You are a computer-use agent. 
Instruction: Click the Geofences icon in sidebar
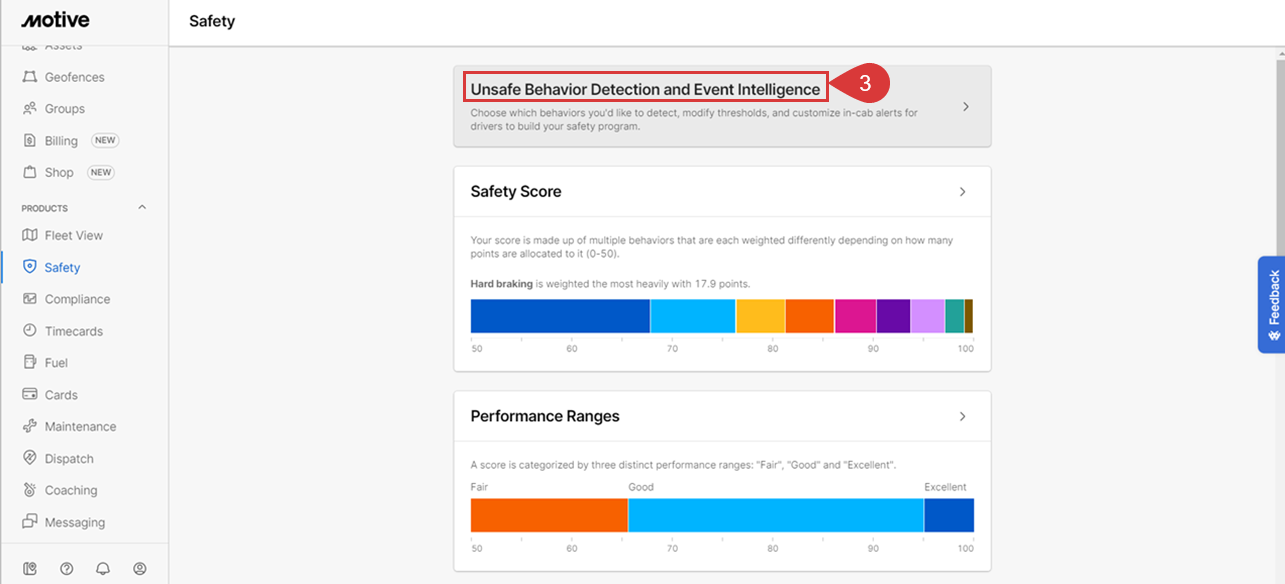coord(30,77)
